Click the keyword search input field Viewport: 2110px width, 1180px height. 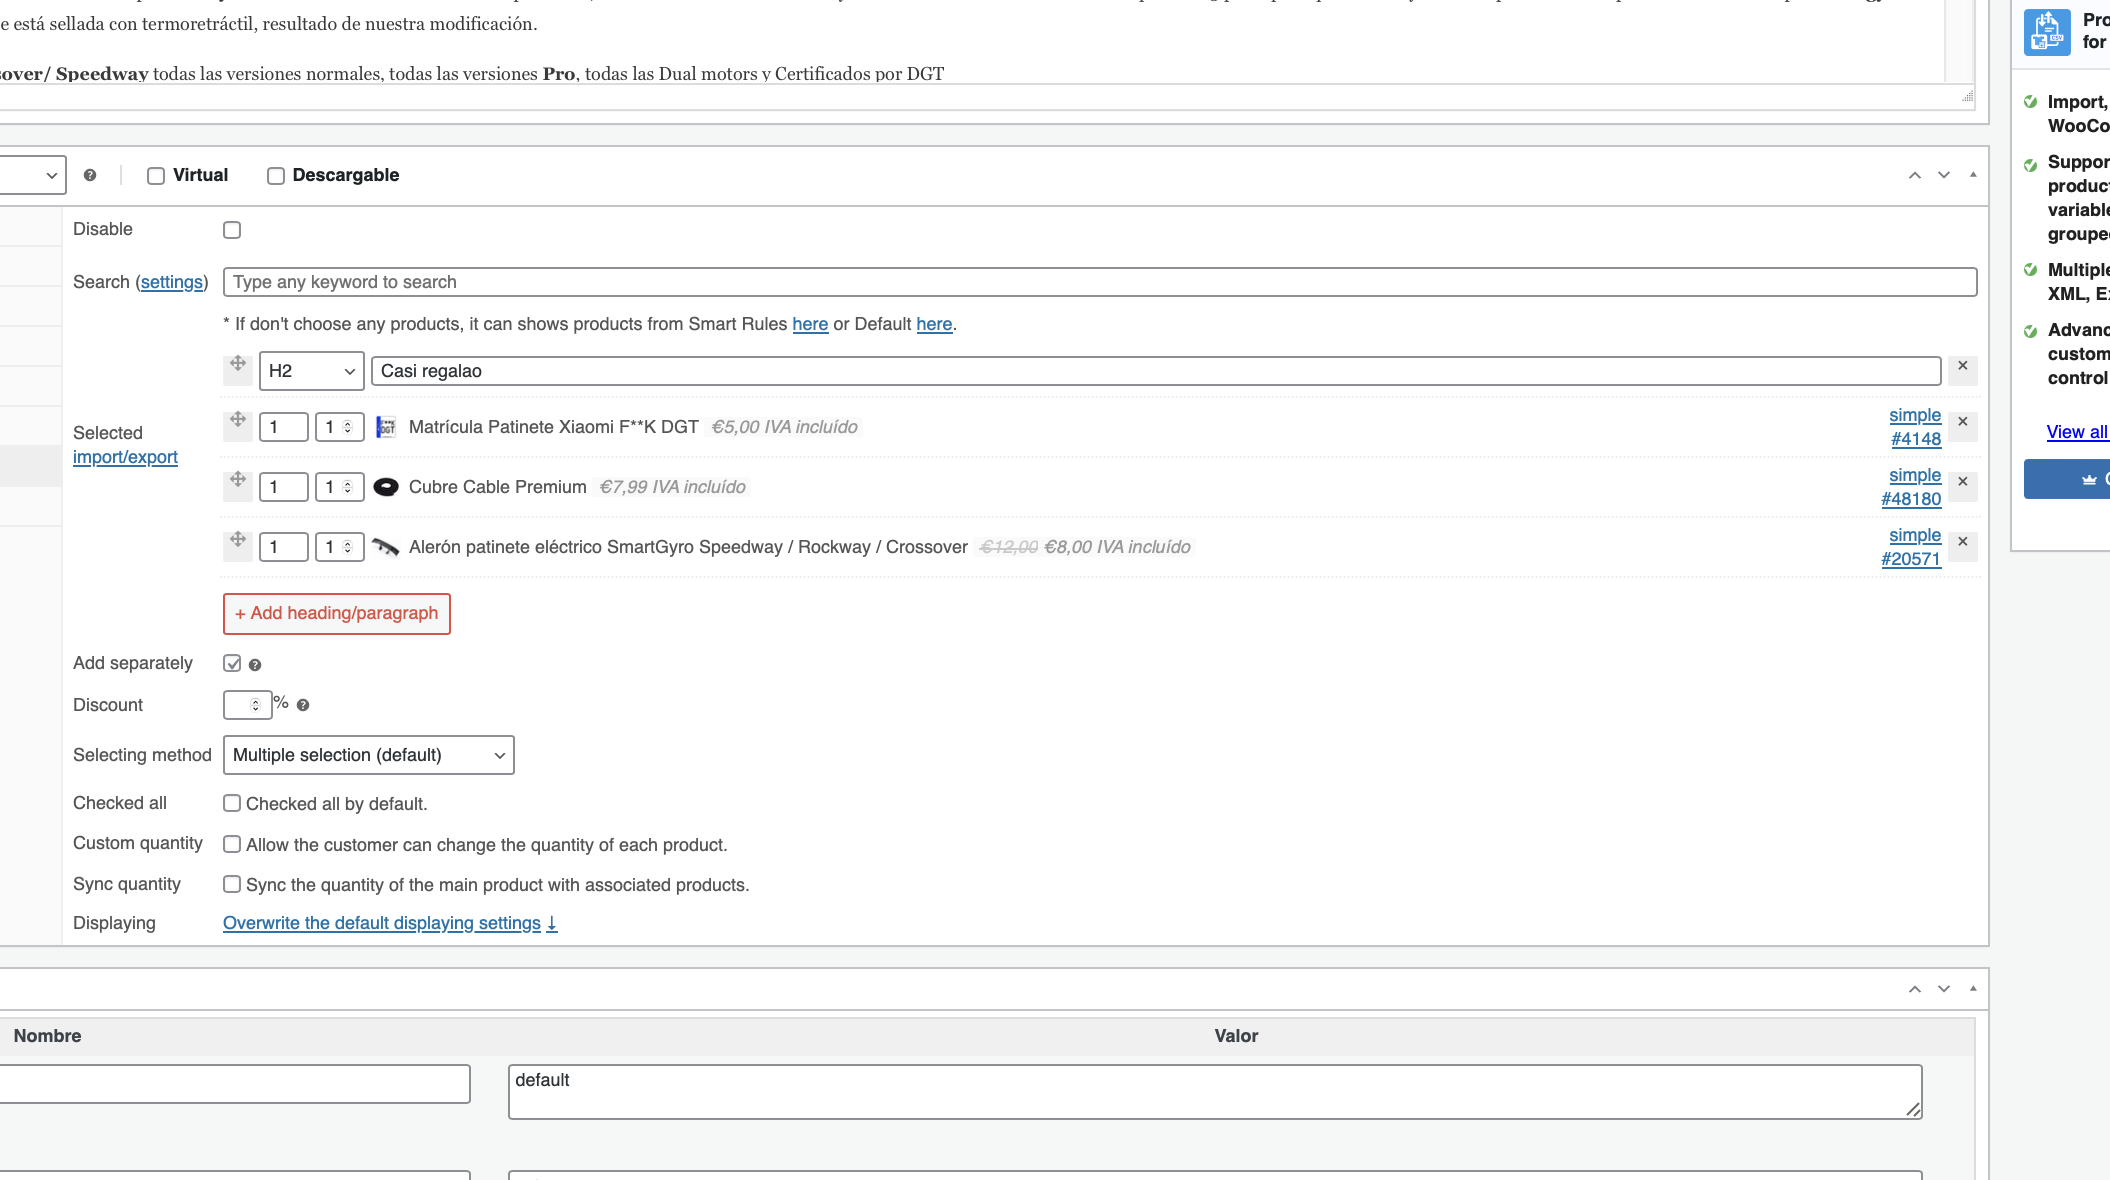1099,282
